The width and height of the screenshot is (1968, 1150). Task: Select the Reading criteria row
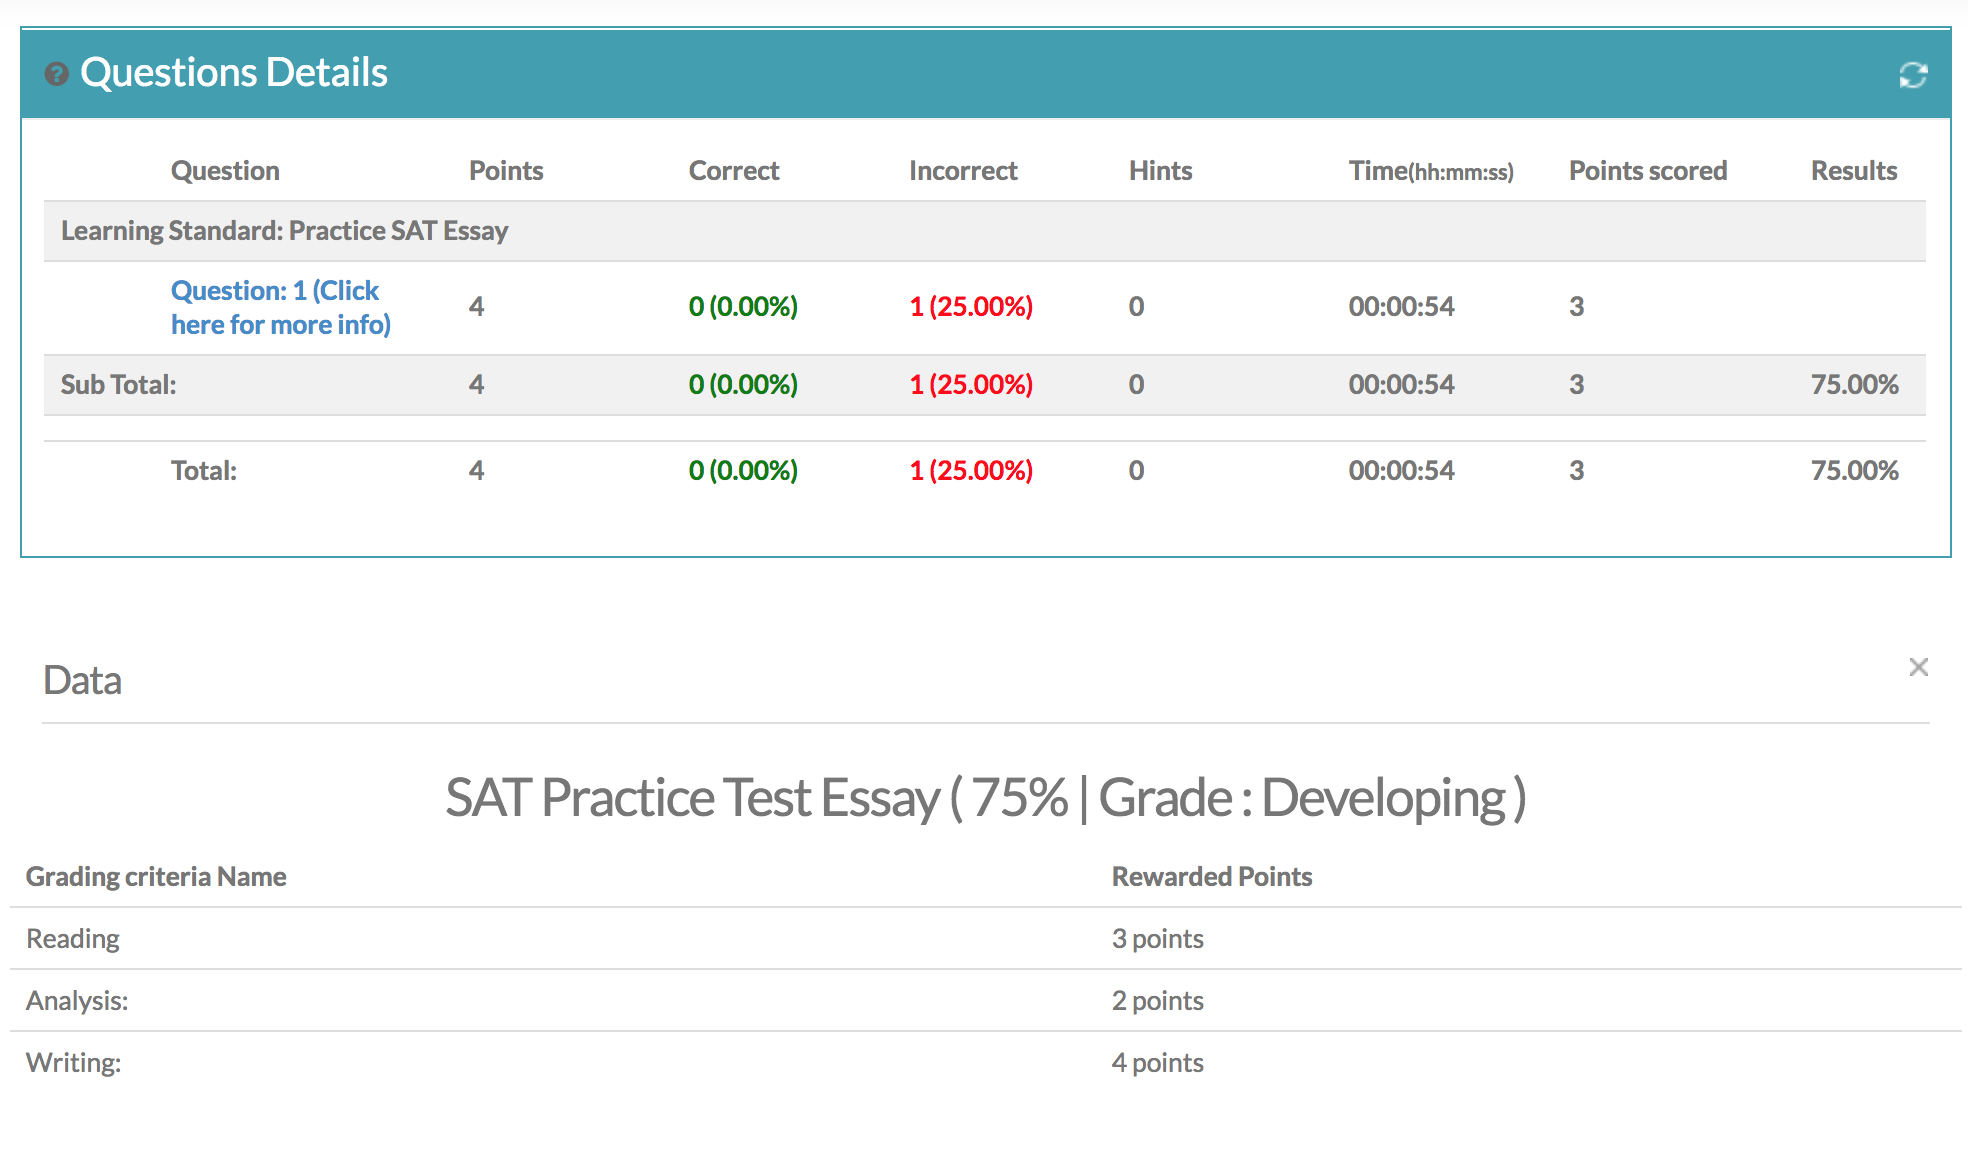[985, 939]
